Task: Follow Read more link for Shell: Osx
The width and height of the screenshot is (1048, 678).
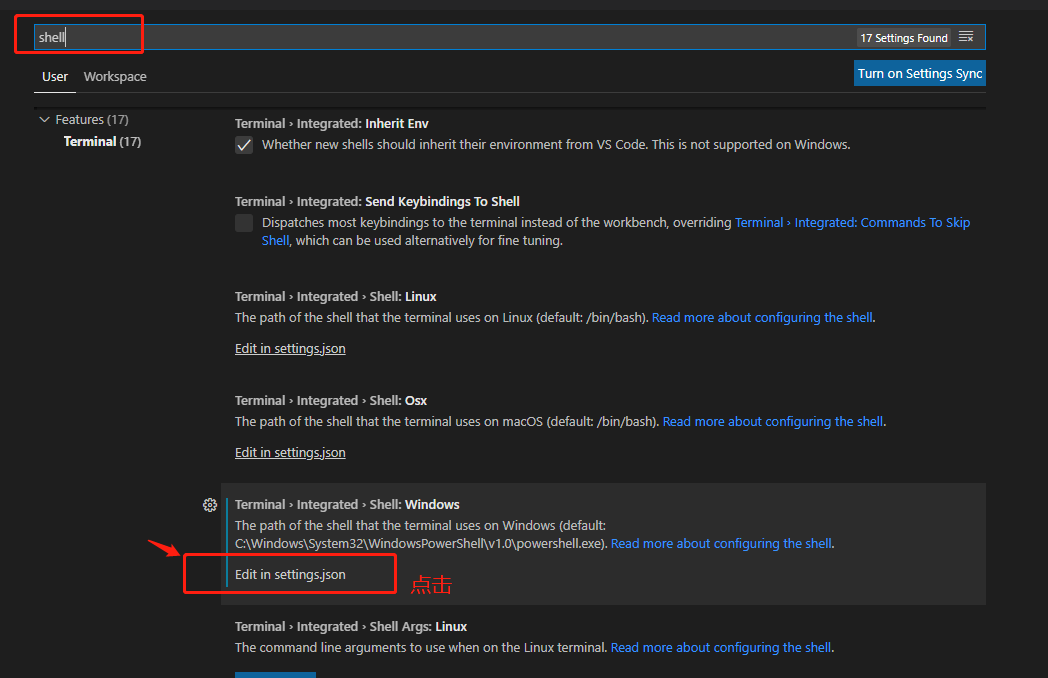Action: (x=772, y=421)
